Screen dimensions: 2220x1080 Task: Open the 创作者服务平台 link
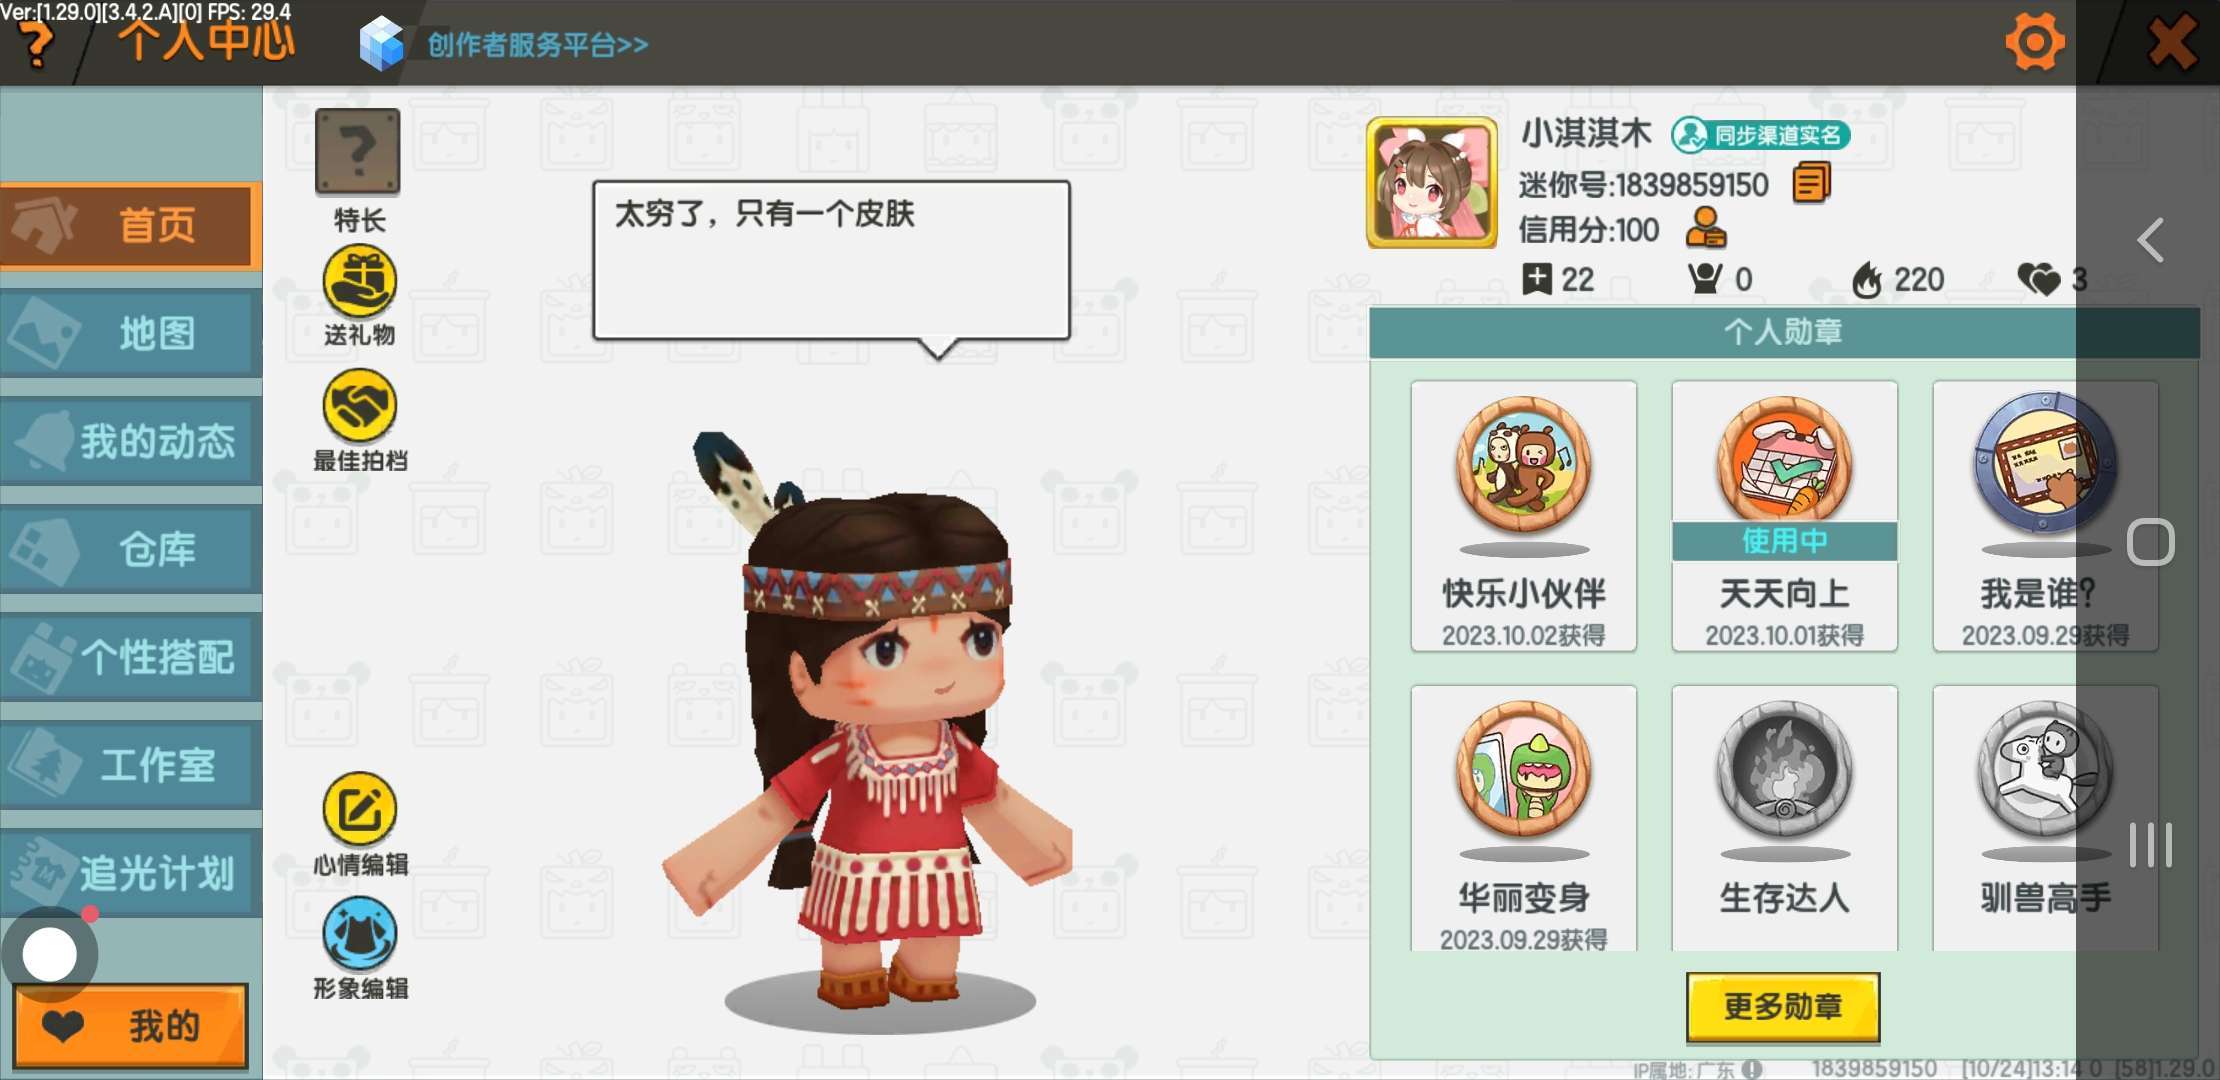[537, 45]
